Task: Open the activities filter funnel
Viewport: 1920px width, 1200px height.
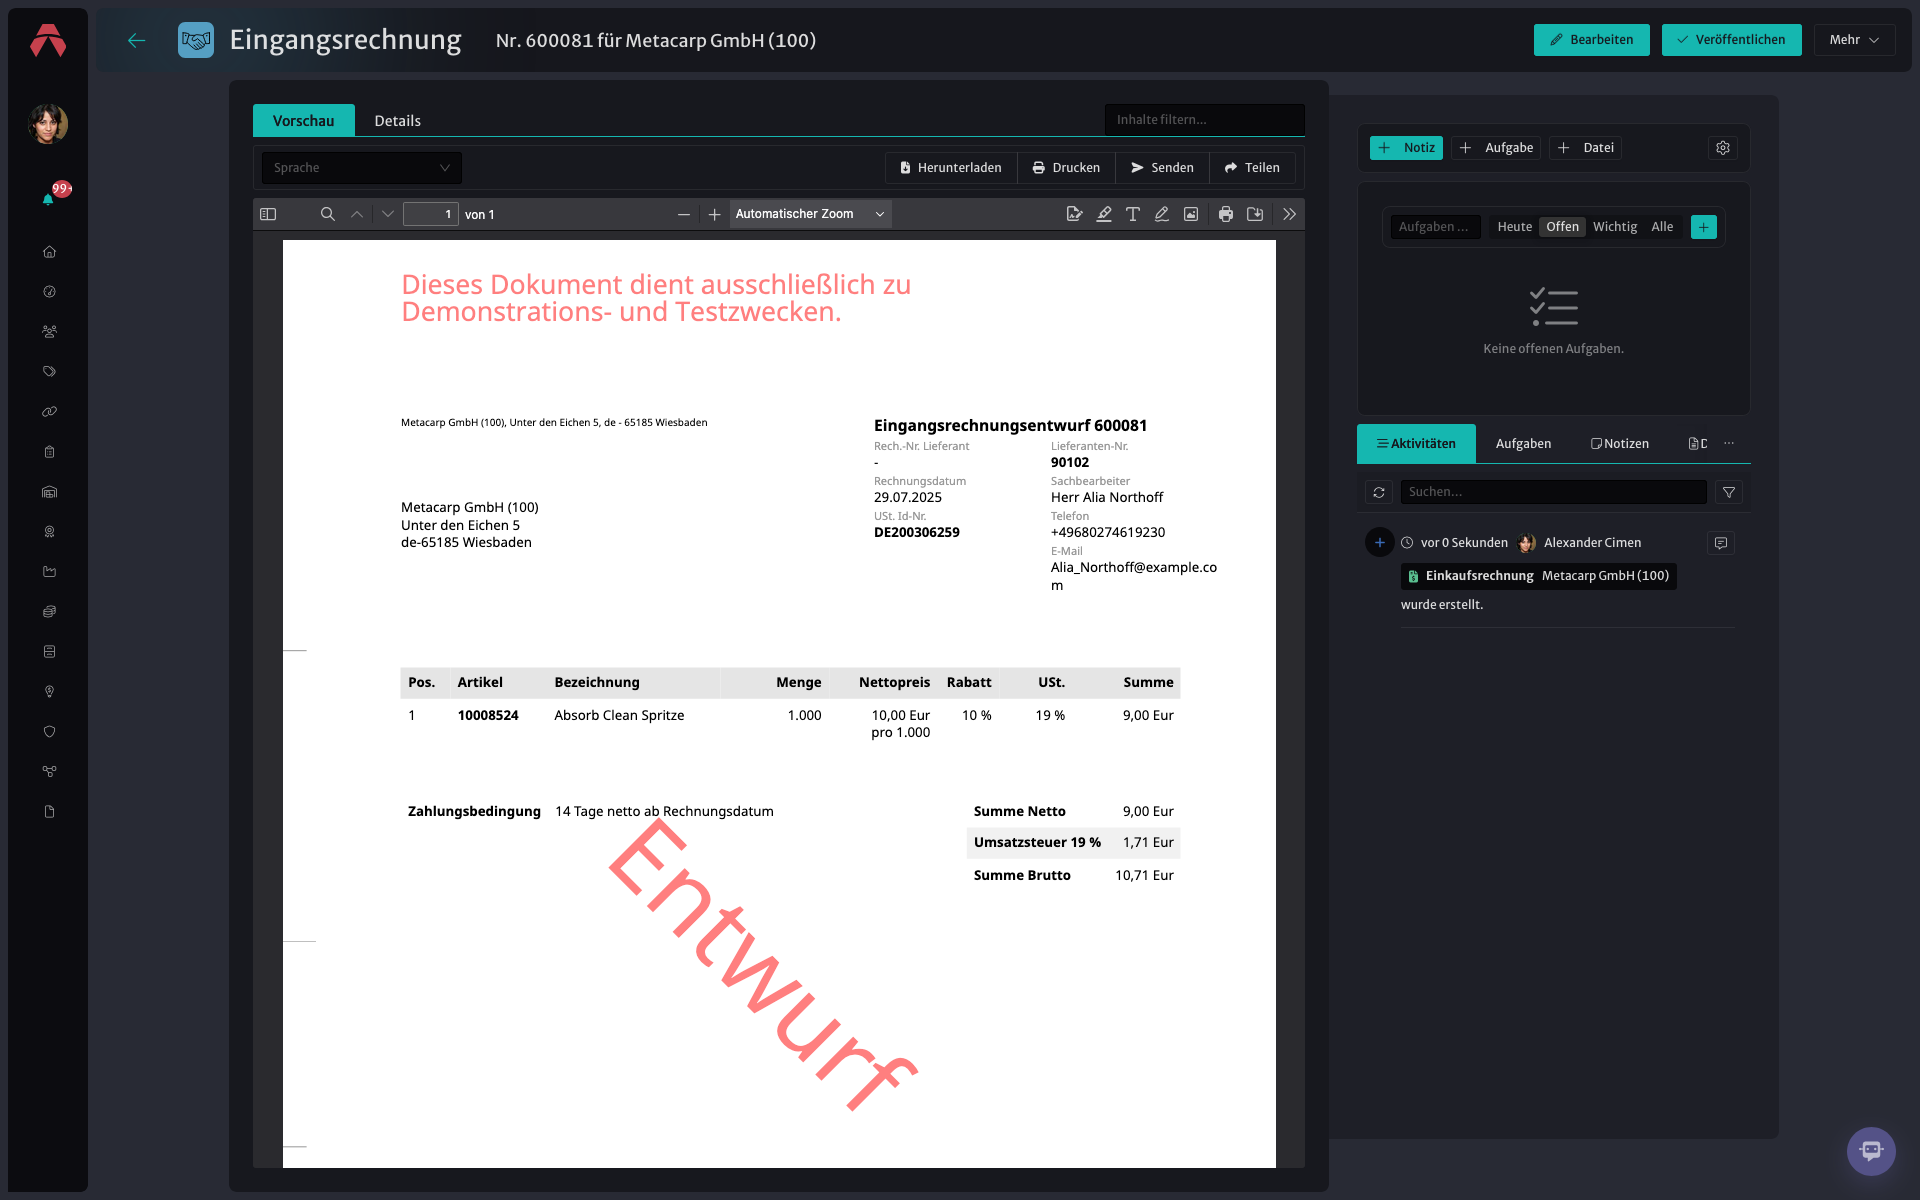Action: click(x=1729, y=492)
